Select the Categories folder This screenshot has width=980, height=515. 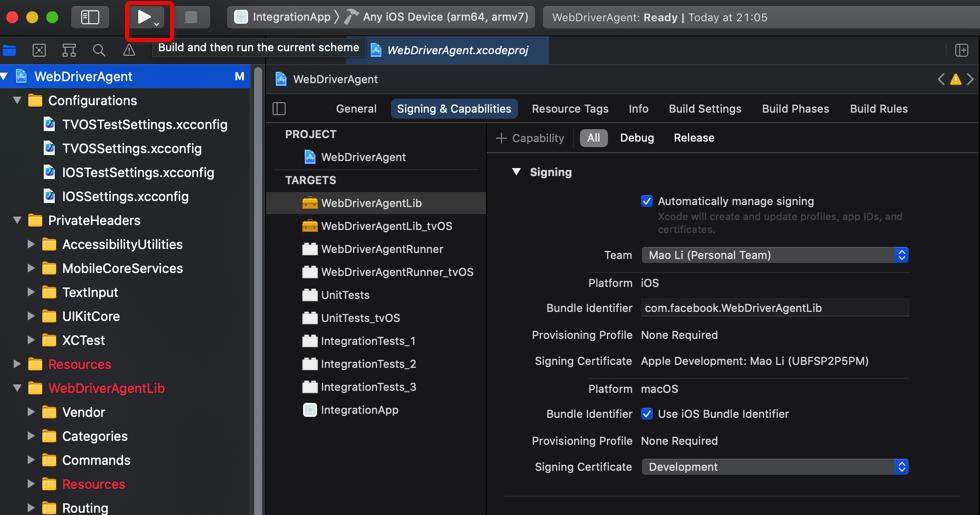tap(85, 436)
